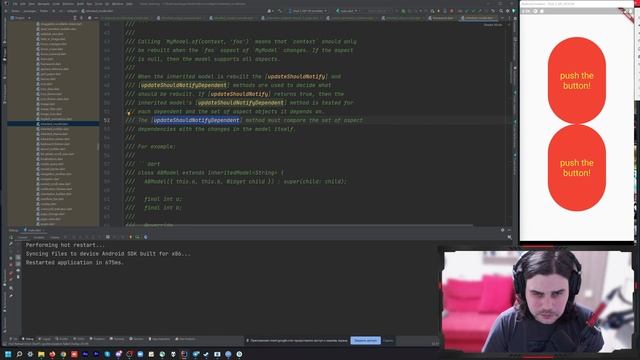Click [updateShouldNotifyDependent] reference on line 48
The image size is (640, 360).
coord(183,85)
